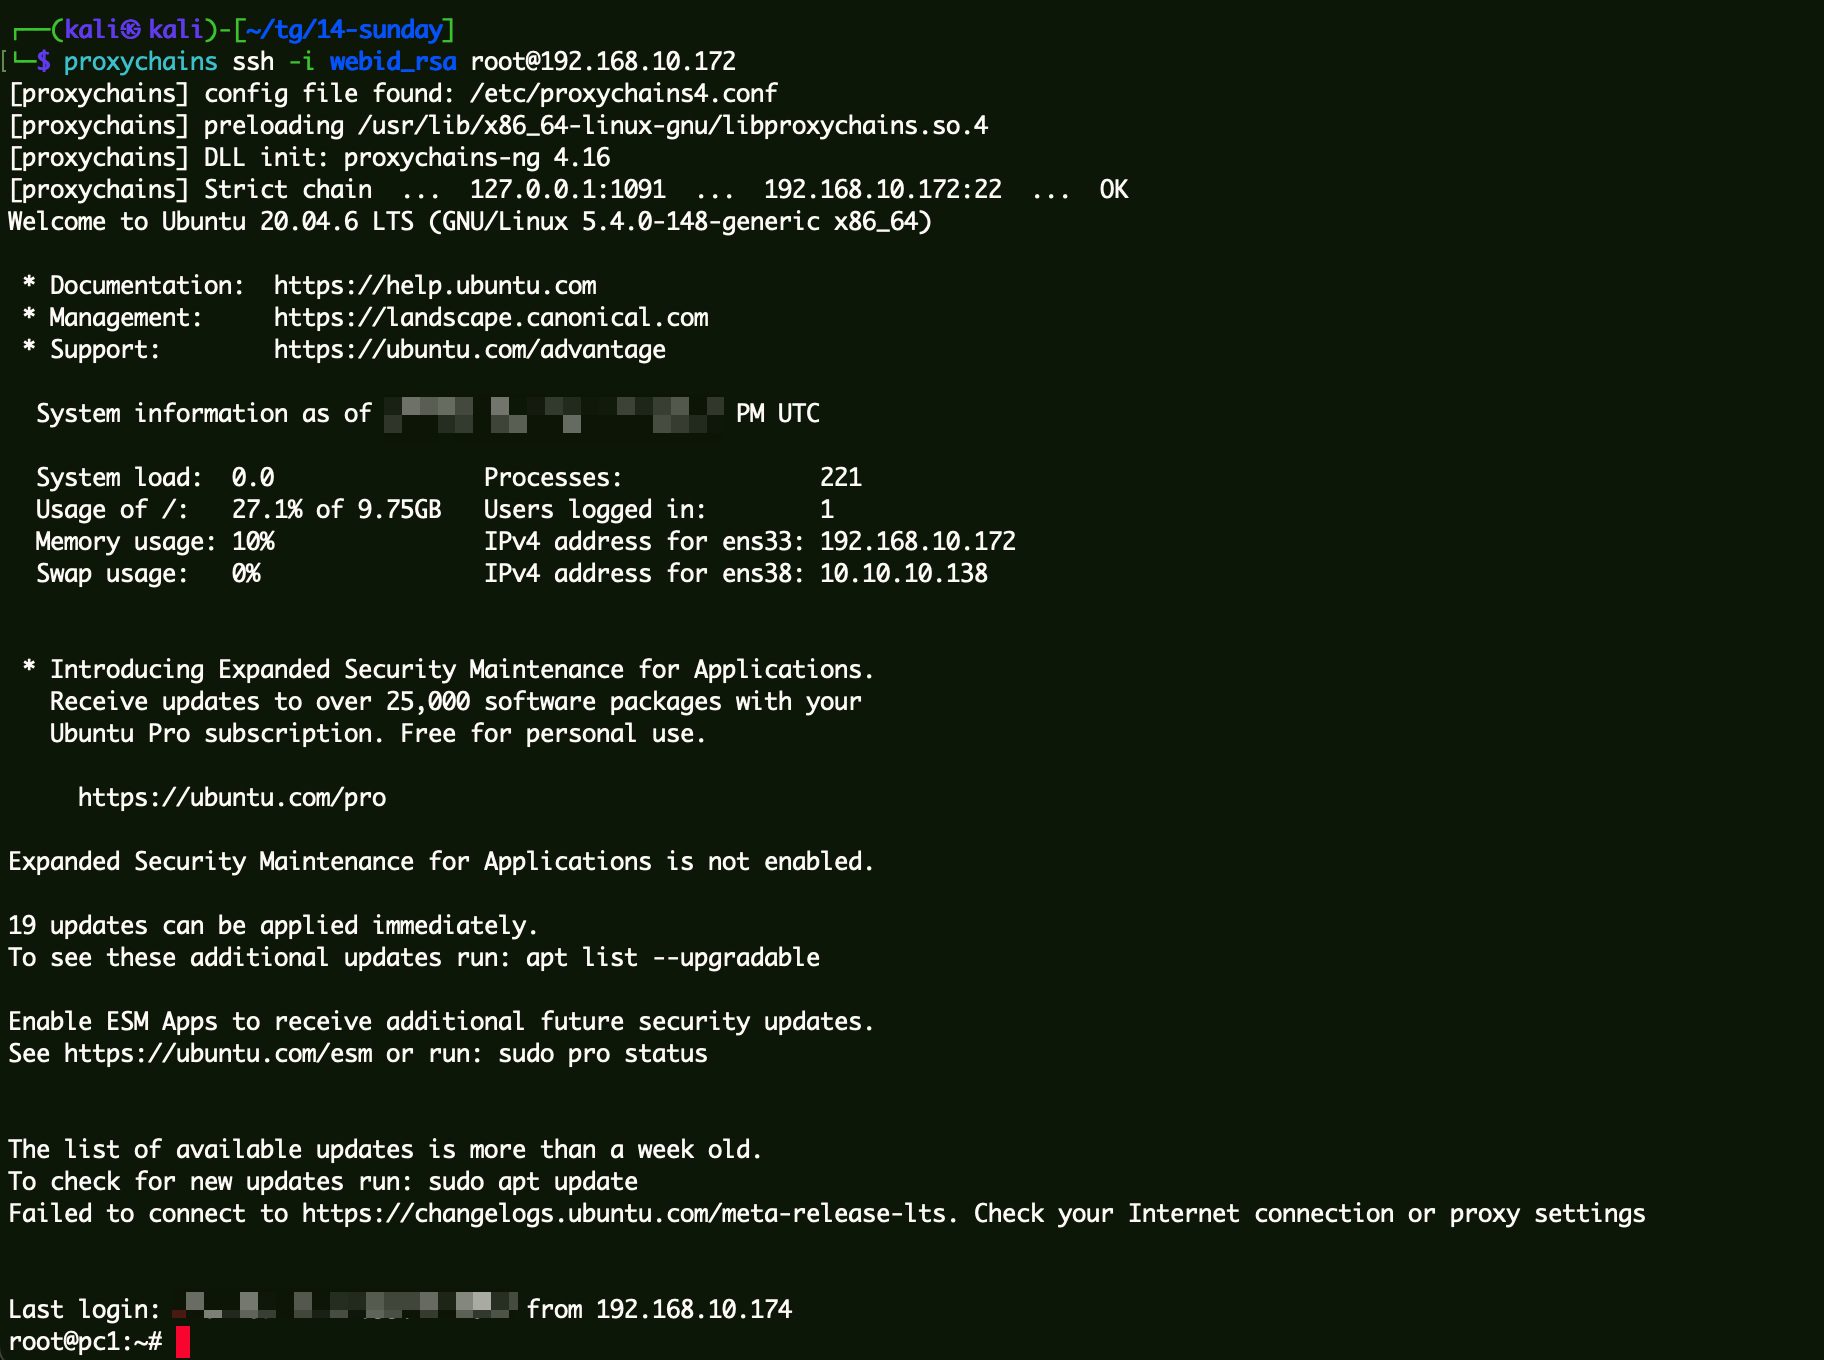
Task: Click the webid_rsa key filename
Action: click(x=393, y=62)
